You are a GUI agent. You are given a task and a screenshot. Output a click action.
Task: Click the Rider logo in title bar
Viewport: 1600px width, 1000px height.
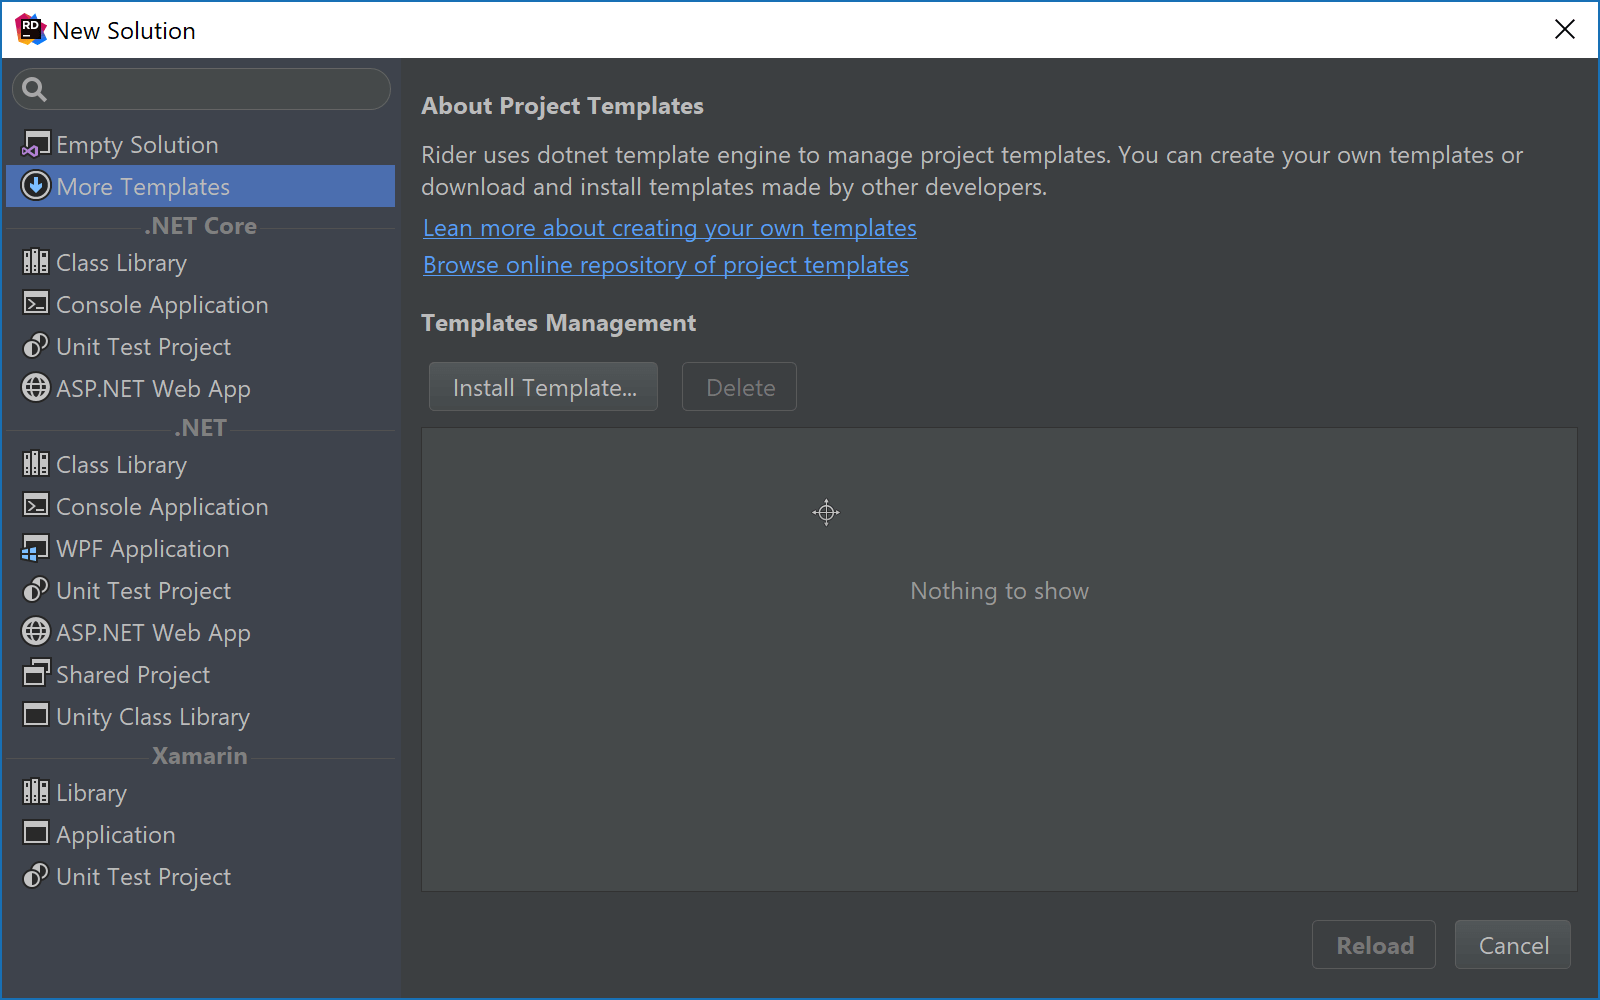click(31, 30)
